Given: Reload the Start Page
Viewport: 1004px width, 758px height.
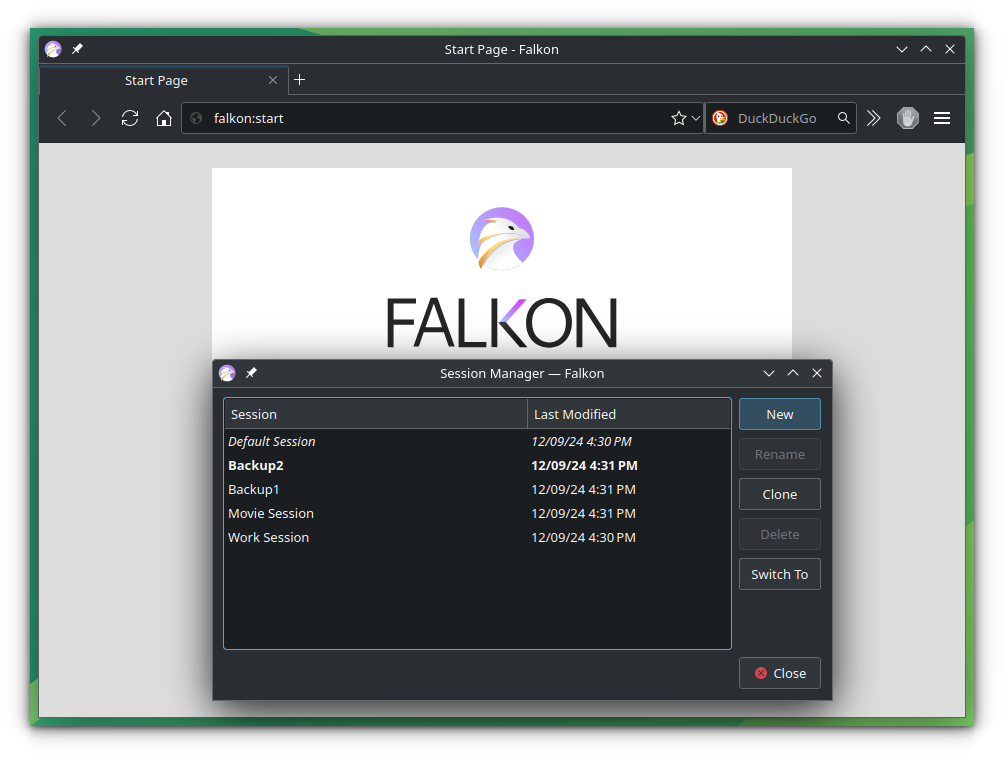Looking at the screenshot, I should point(130,118).
